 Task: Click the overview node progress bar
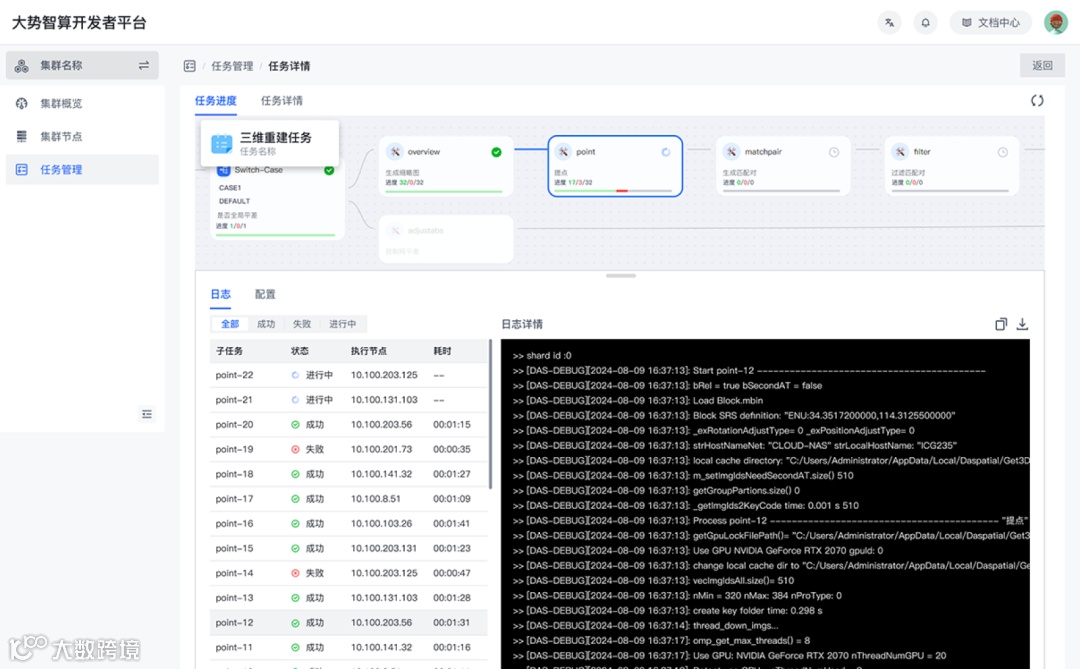click(x=444, y=191)
